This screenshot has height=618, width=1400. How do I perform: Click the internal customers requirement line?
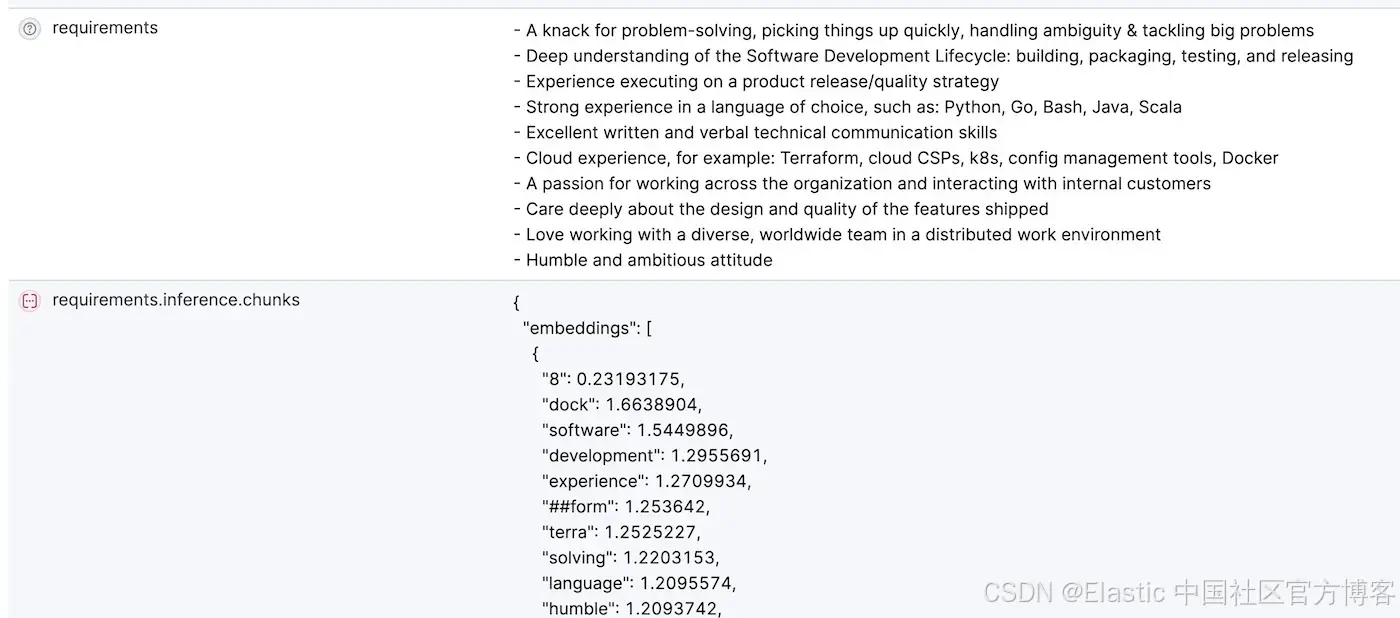[x=862, y=184]
